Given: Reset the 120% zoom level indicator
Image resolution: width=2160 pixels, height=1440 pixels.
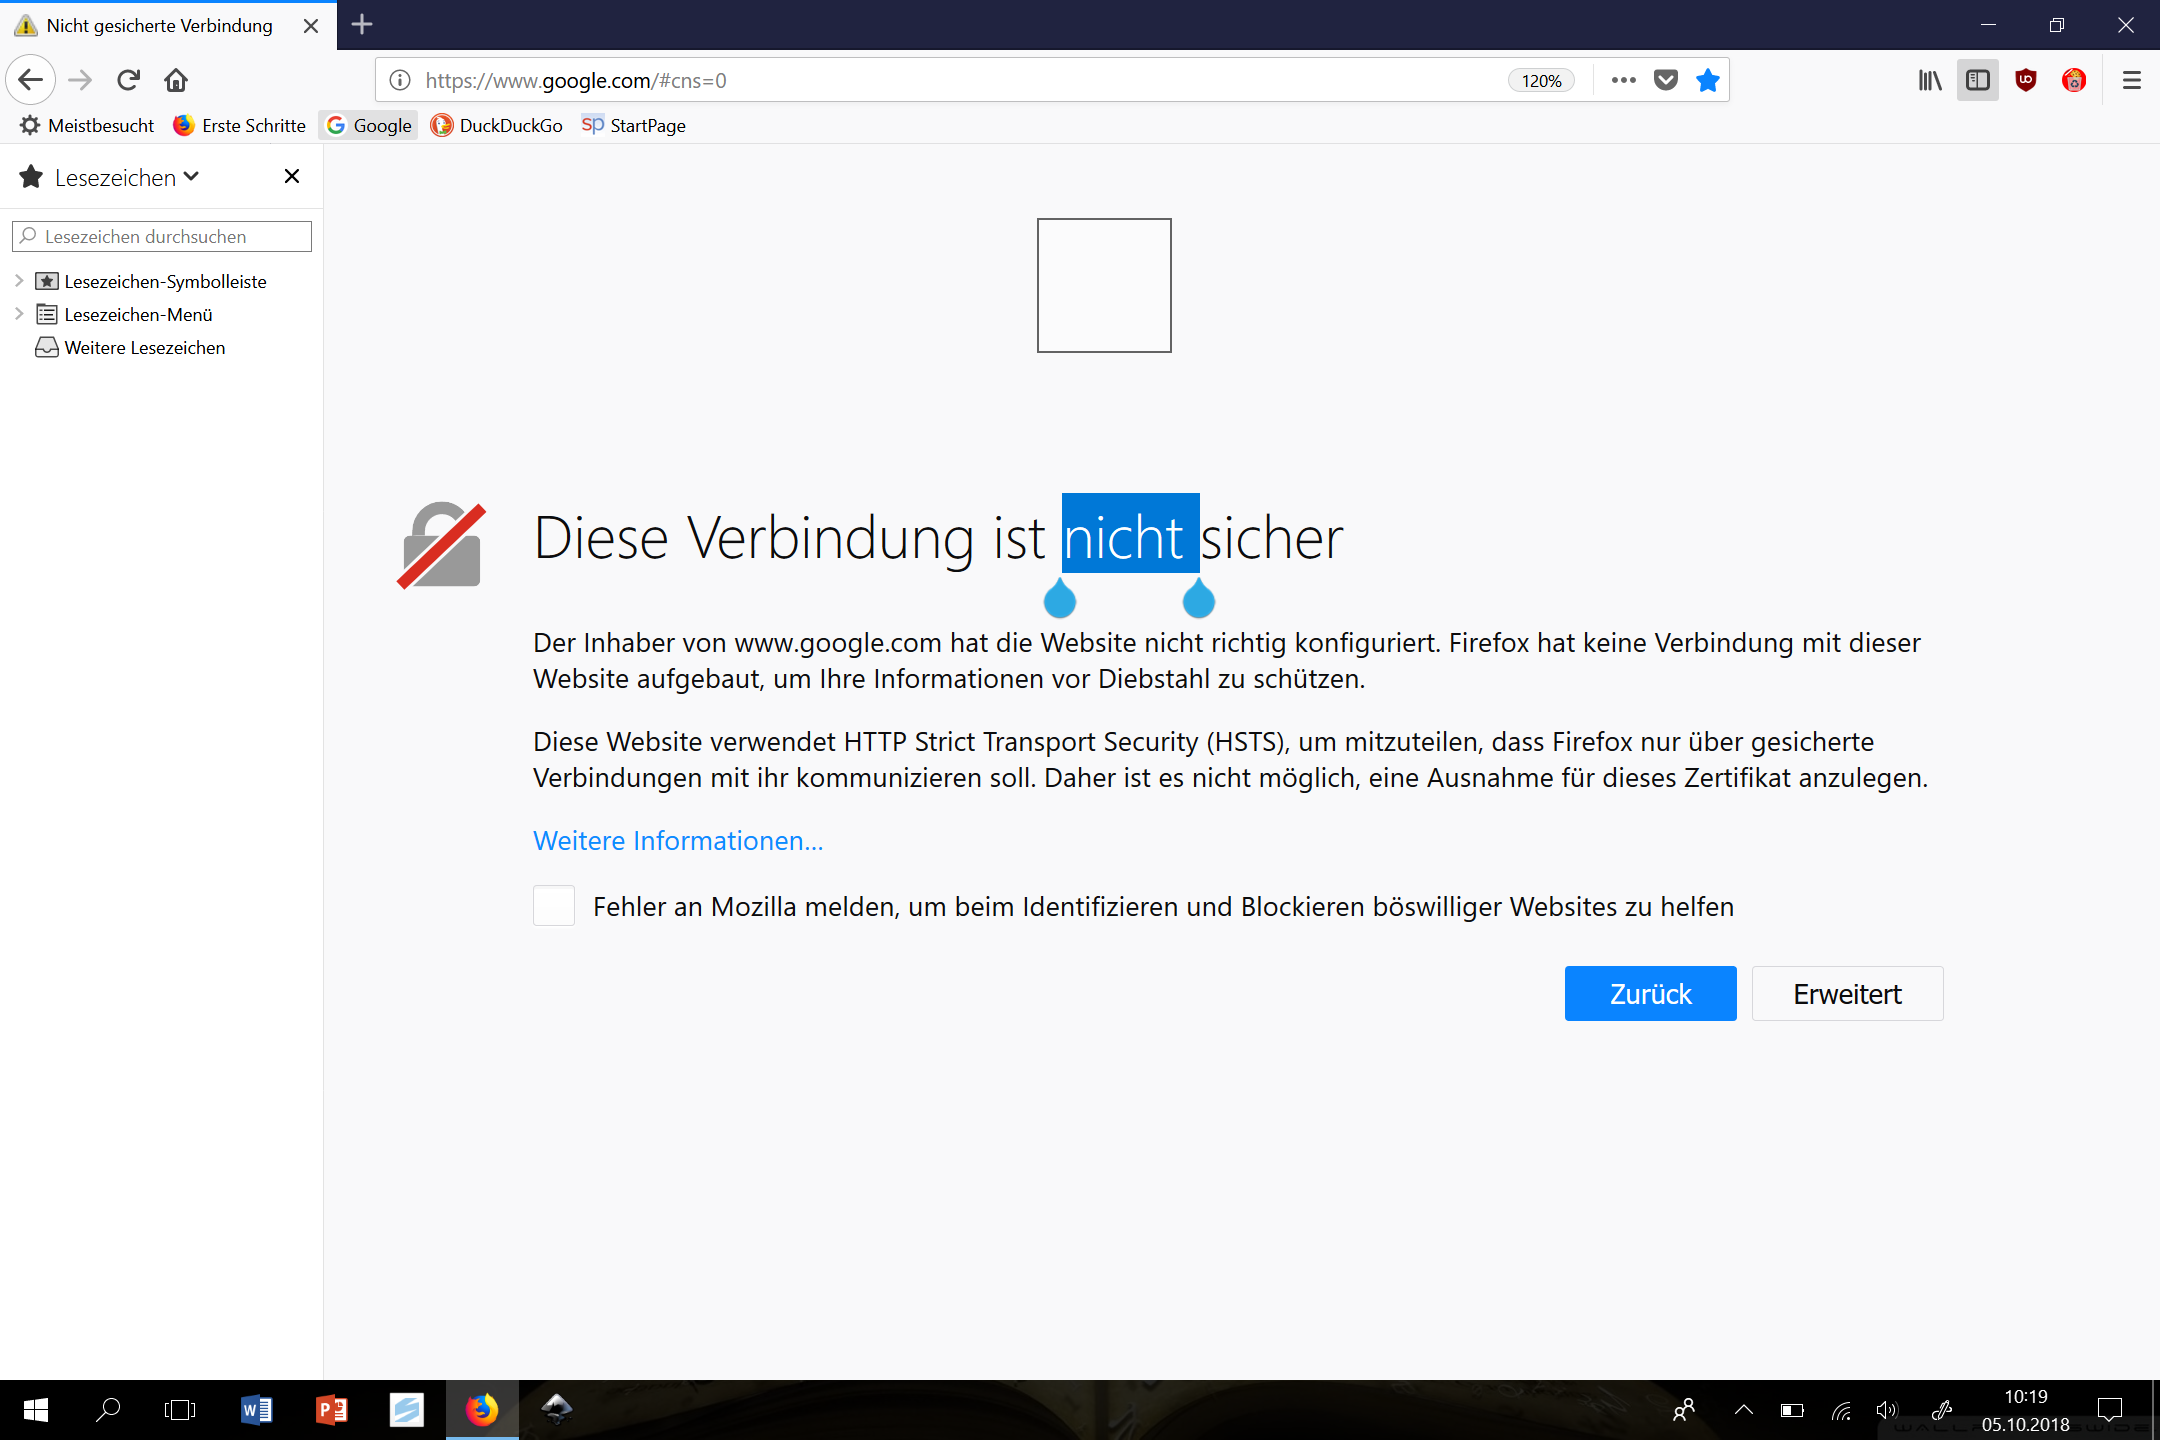Looking at the screenshot, I should click(x=1541, y=81).
